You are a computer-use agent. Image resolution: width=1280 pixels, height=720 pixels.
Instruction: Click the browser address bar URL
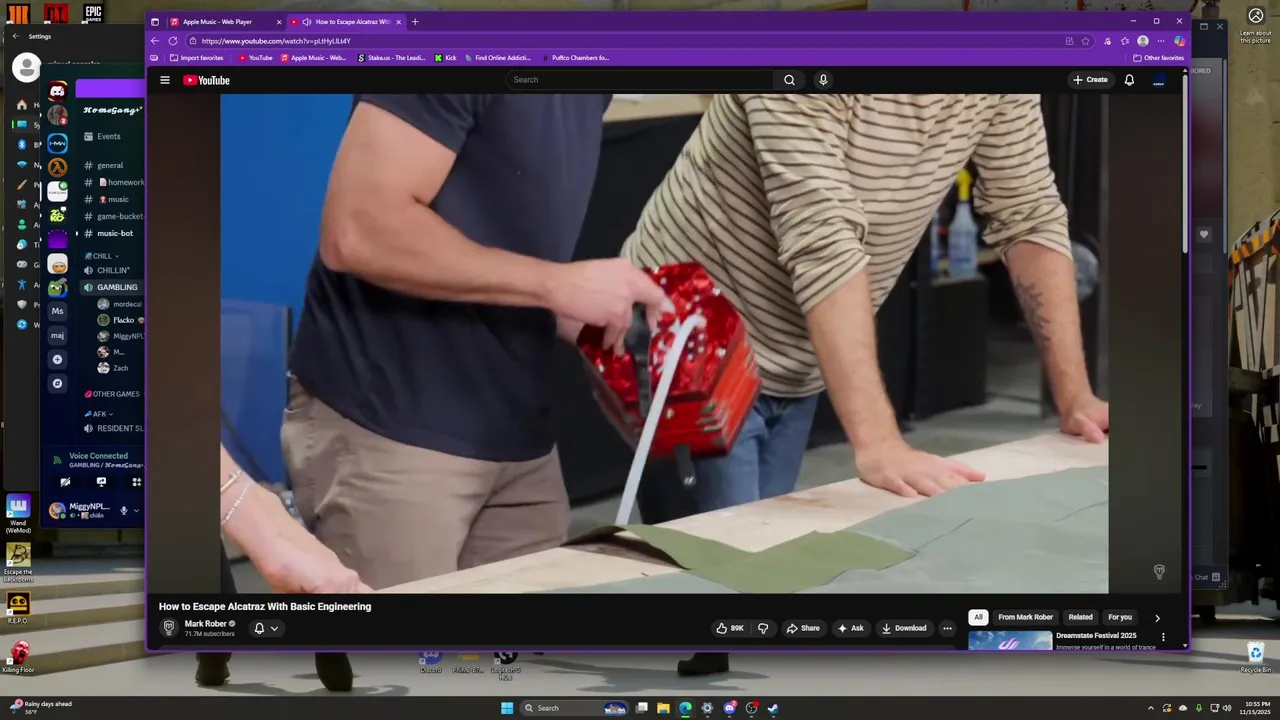coord(276,41)
